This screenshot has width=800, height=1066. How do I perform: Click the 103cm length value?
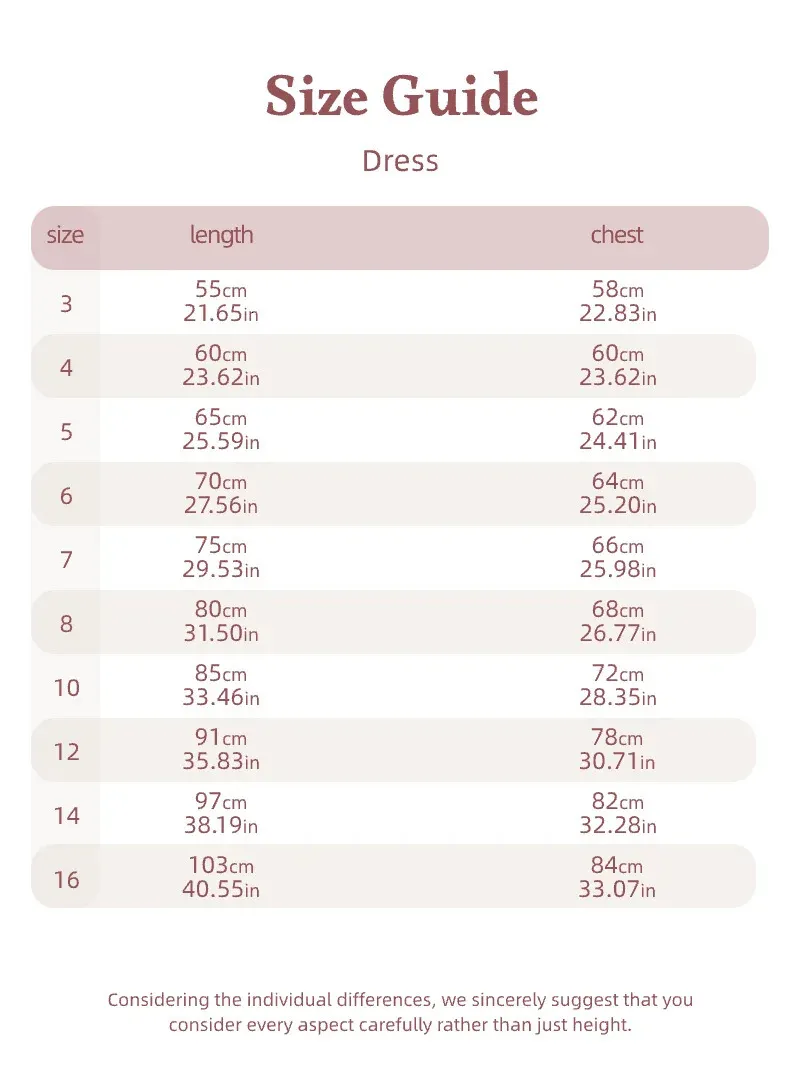221,866
